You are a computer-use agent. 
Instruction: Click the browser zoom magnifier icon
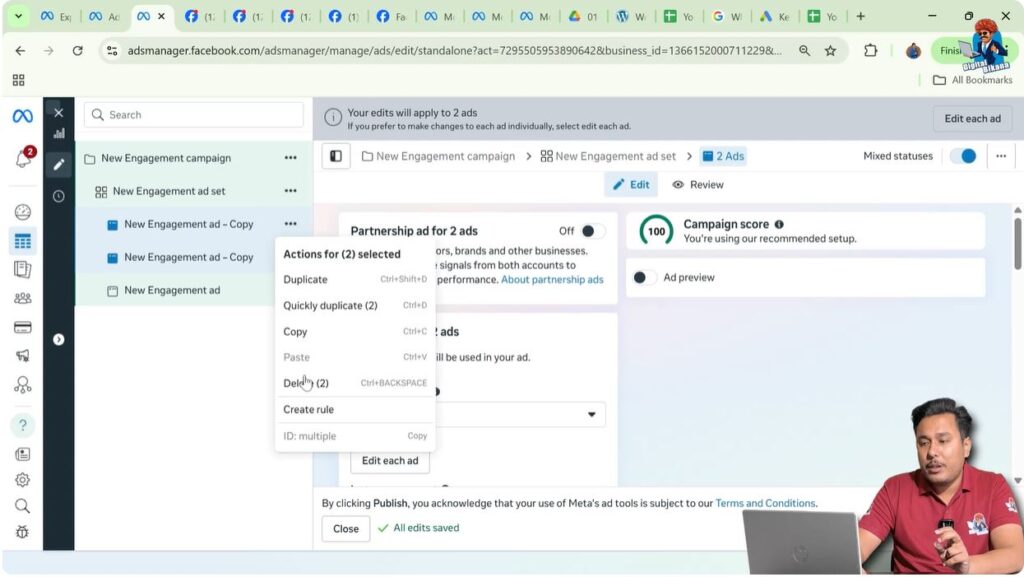tap(804, 50)
